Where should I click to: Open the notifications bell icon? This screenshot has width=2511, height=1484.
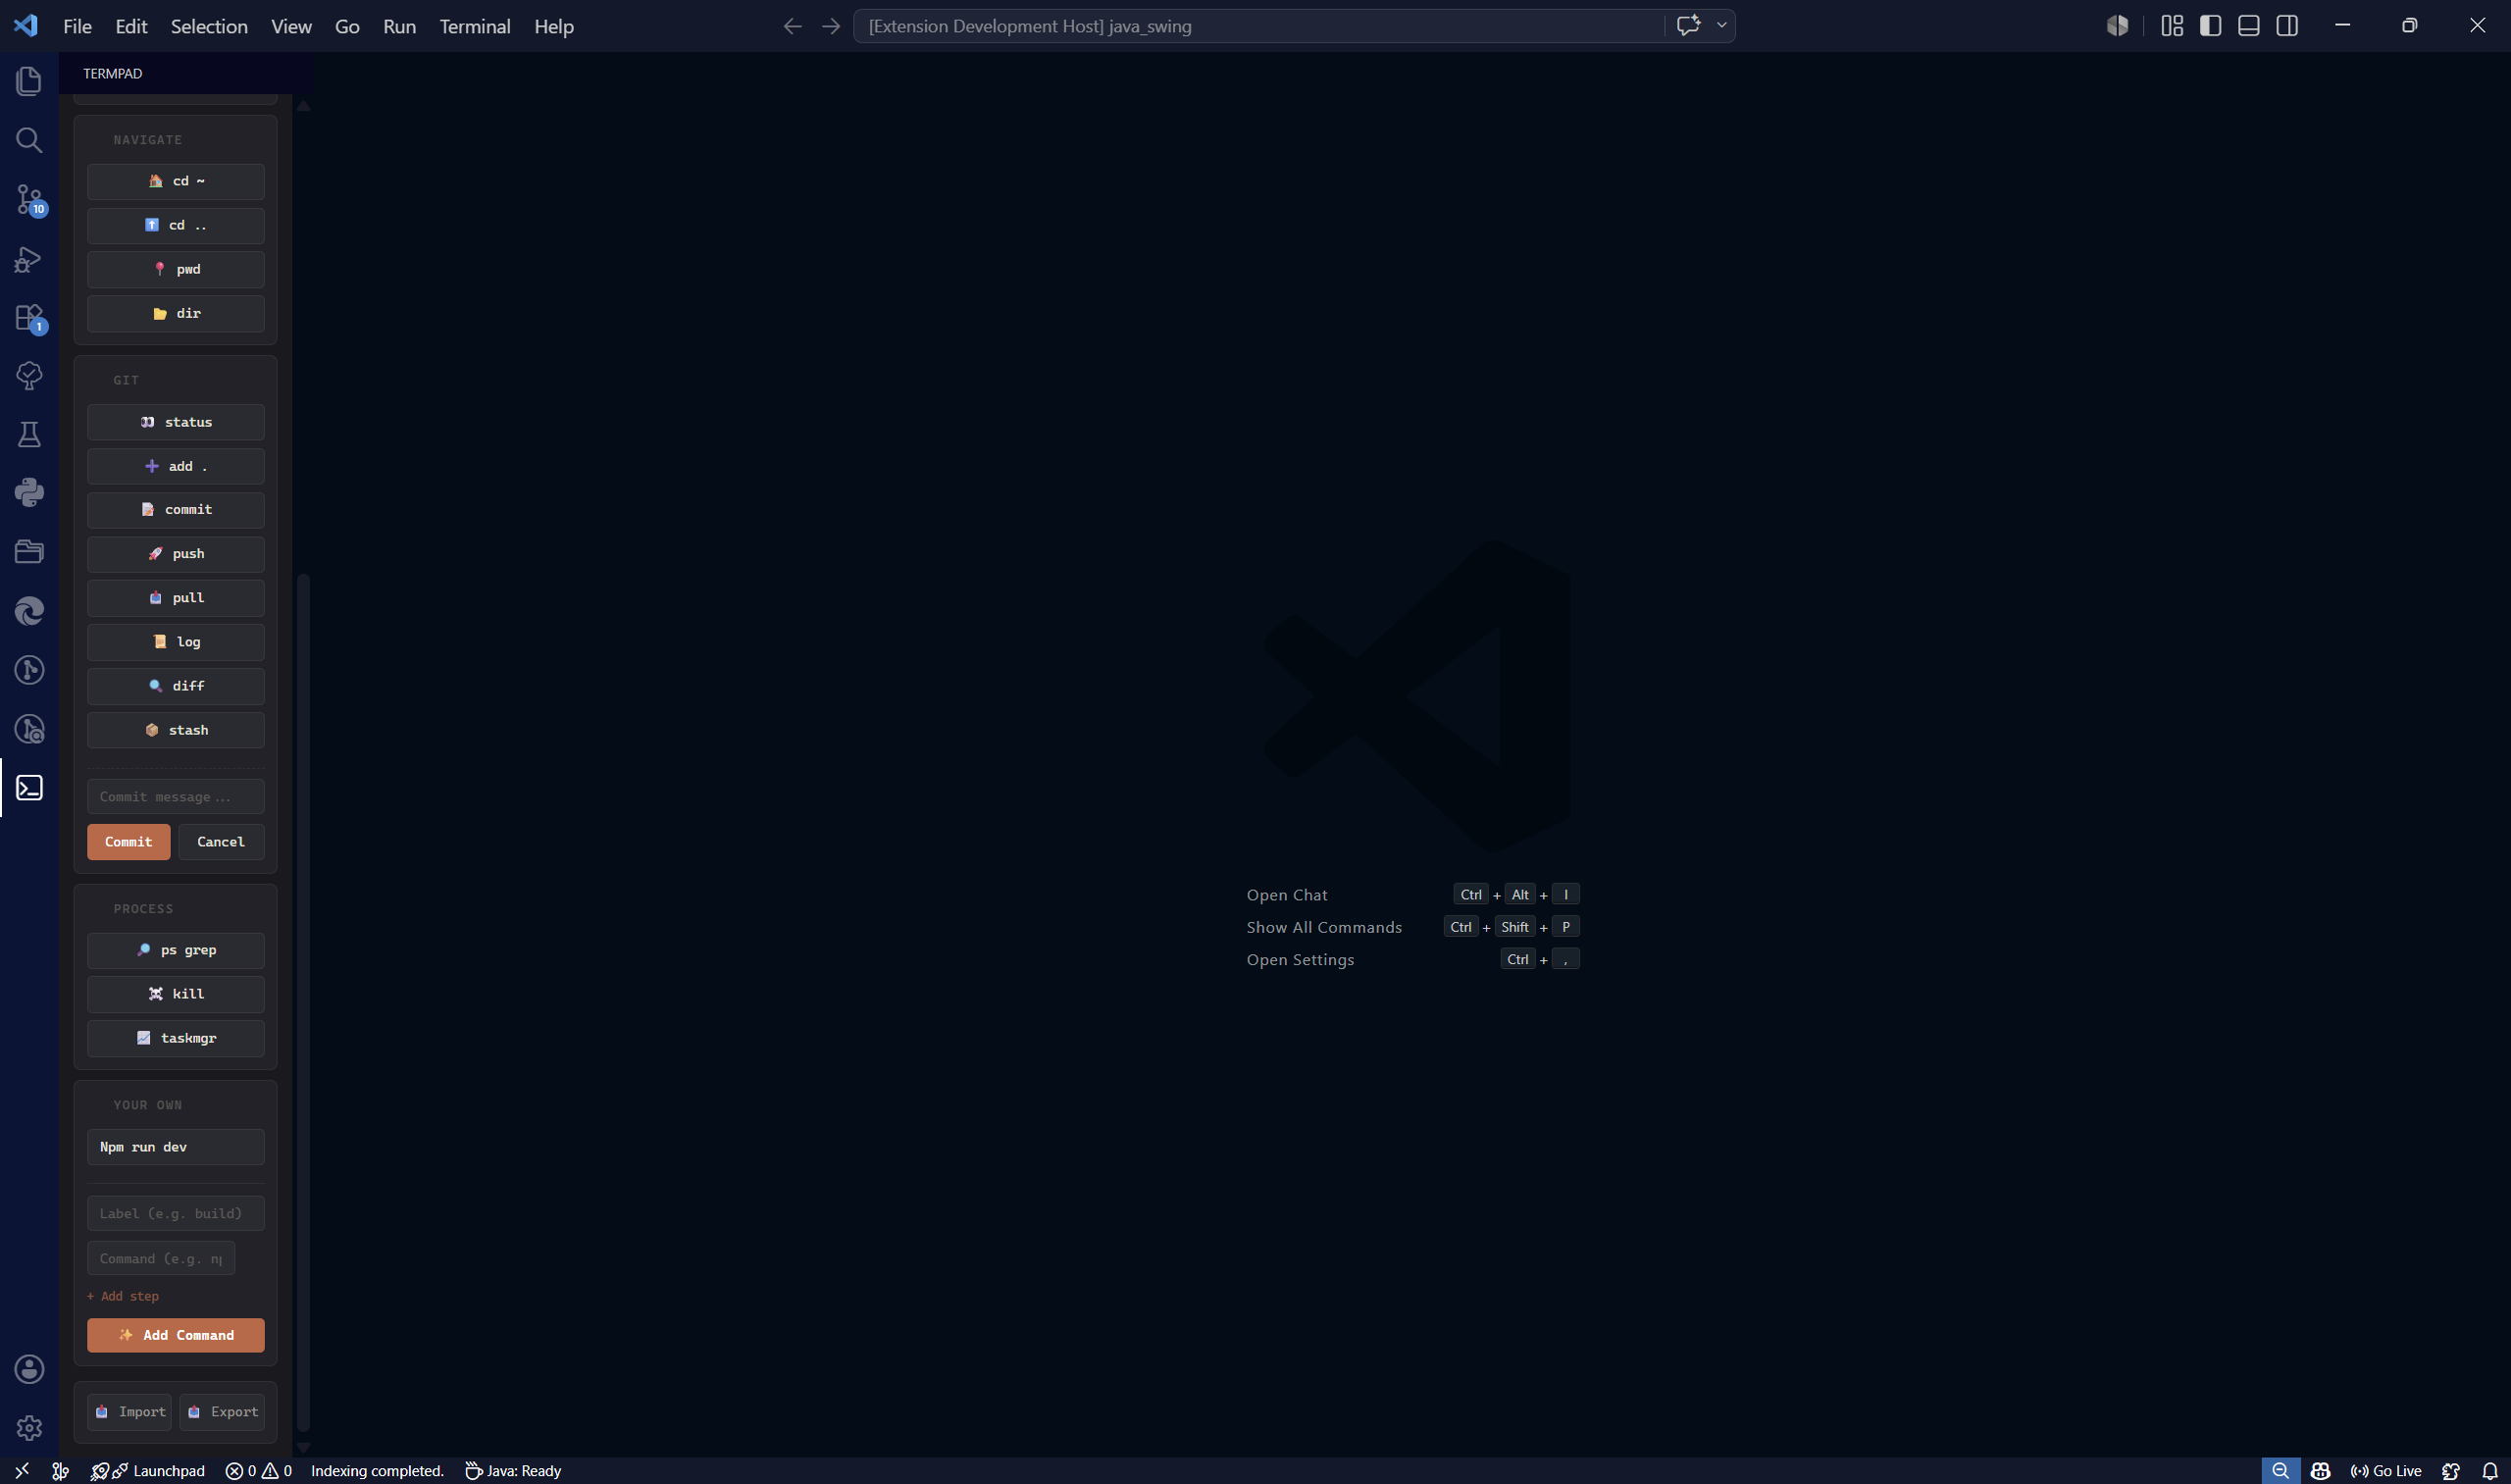click(2490, 1471)
